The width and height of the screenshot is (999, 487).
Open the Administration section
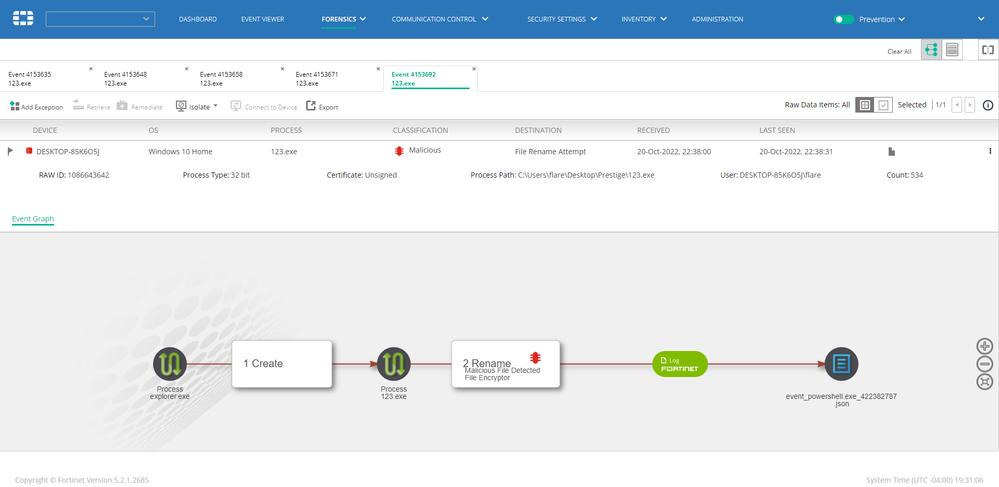click(x=717, y=19)
